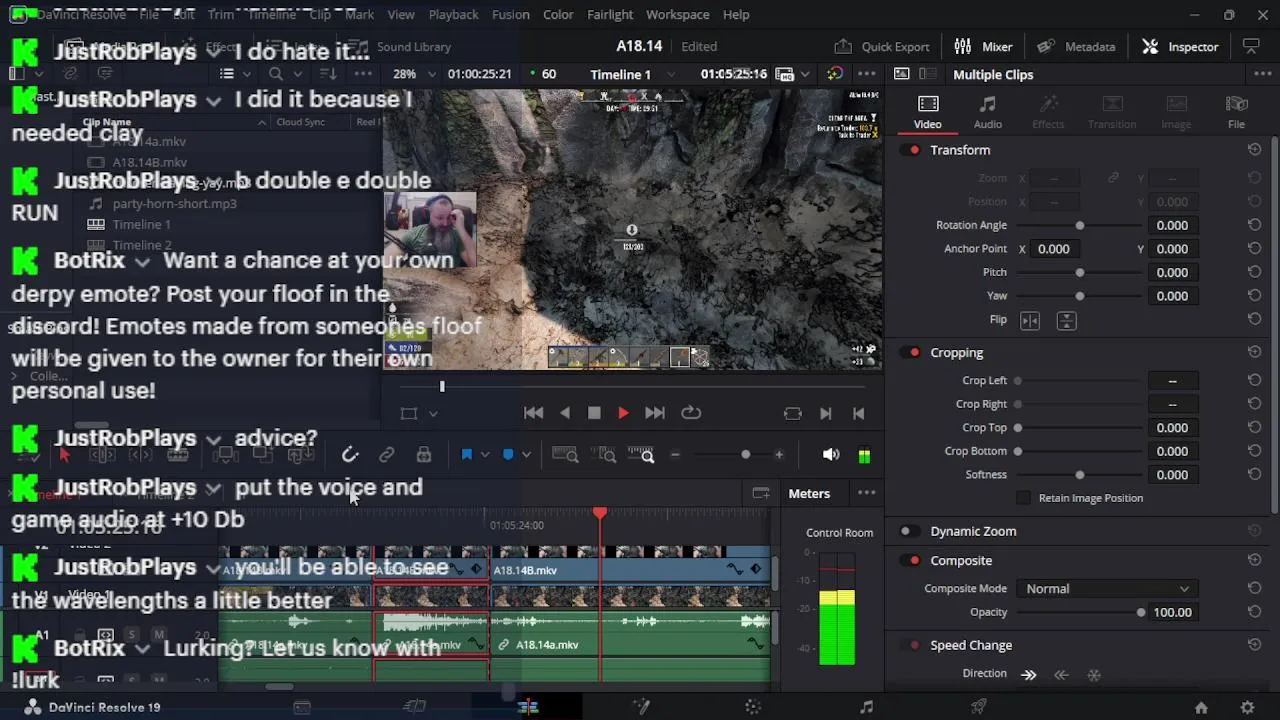Click the match frame icon under viewer
Viewport: 1280px width, 720px height.
coord(792,413)
